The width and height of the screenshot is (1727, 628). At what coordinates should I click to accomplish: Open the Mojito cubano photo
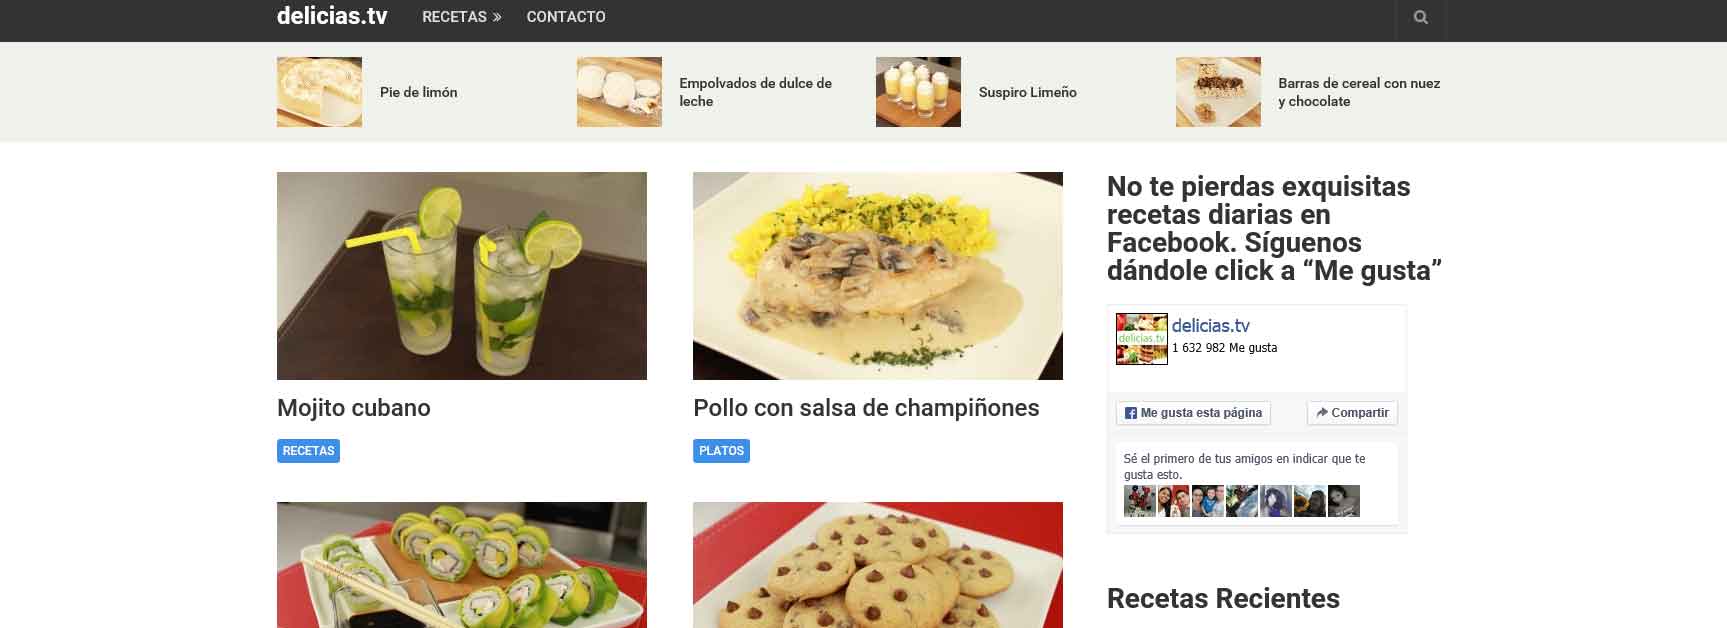(462, 276)
